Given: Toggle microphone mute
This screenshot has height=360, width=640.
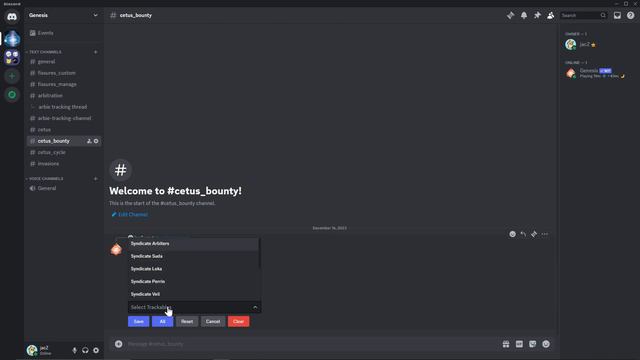Looking at the screenshot, I should [x=74, y=350].
